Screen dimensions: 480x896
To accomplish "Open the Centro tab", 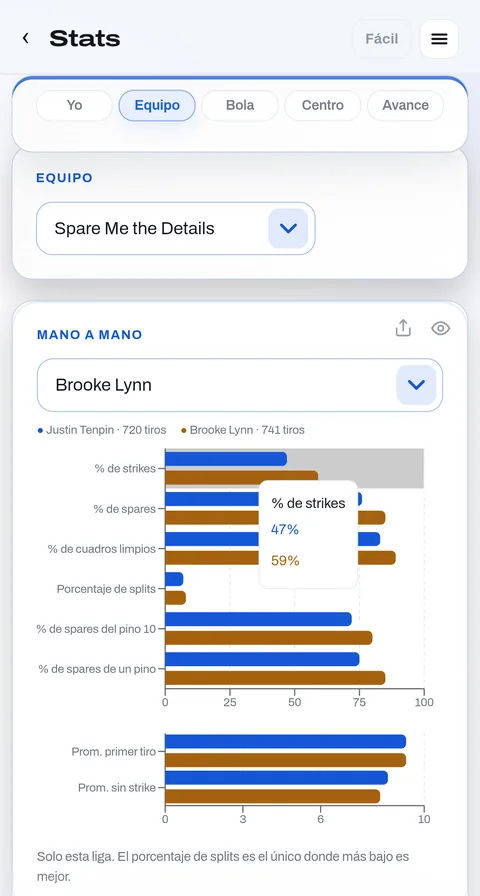I will [323, 105].
